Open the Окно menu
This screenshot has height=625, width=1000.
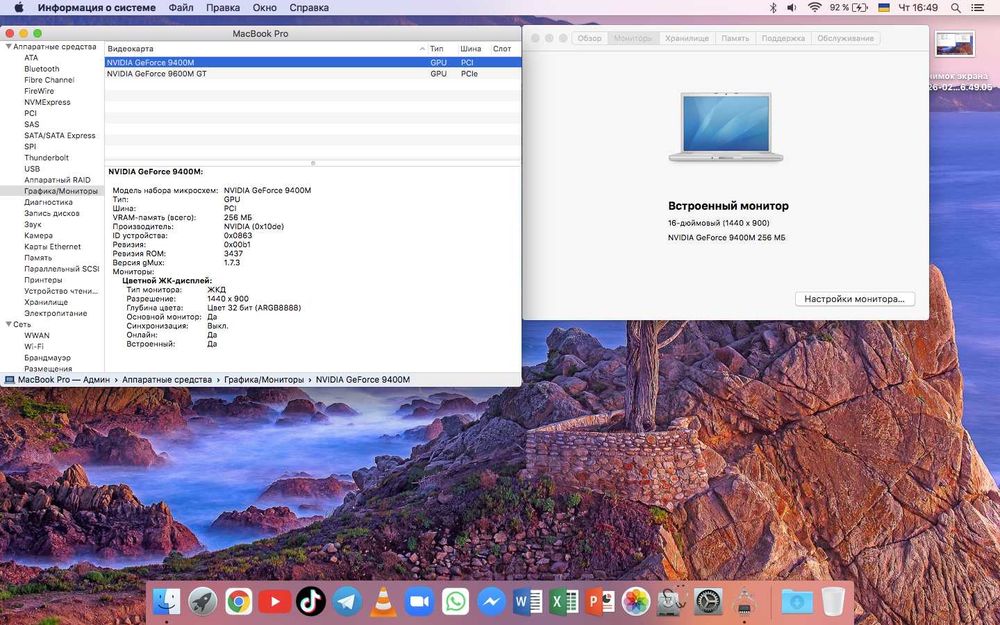[265, 8]
